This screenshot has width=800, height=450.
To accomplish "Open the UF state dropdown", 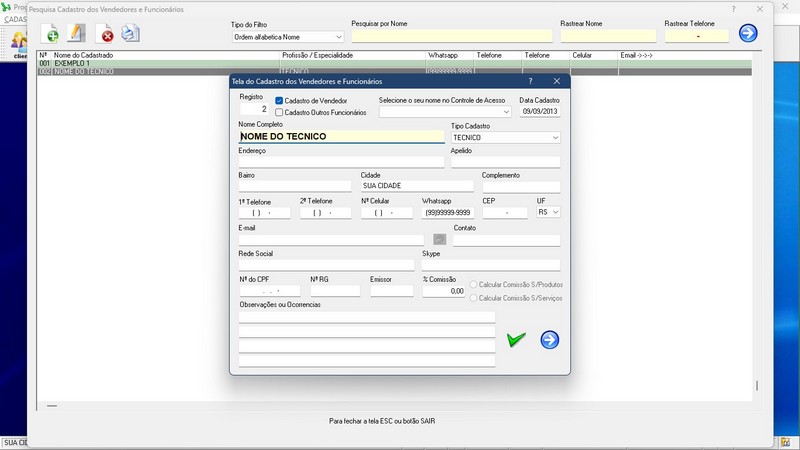I will [x=548, y=212].
